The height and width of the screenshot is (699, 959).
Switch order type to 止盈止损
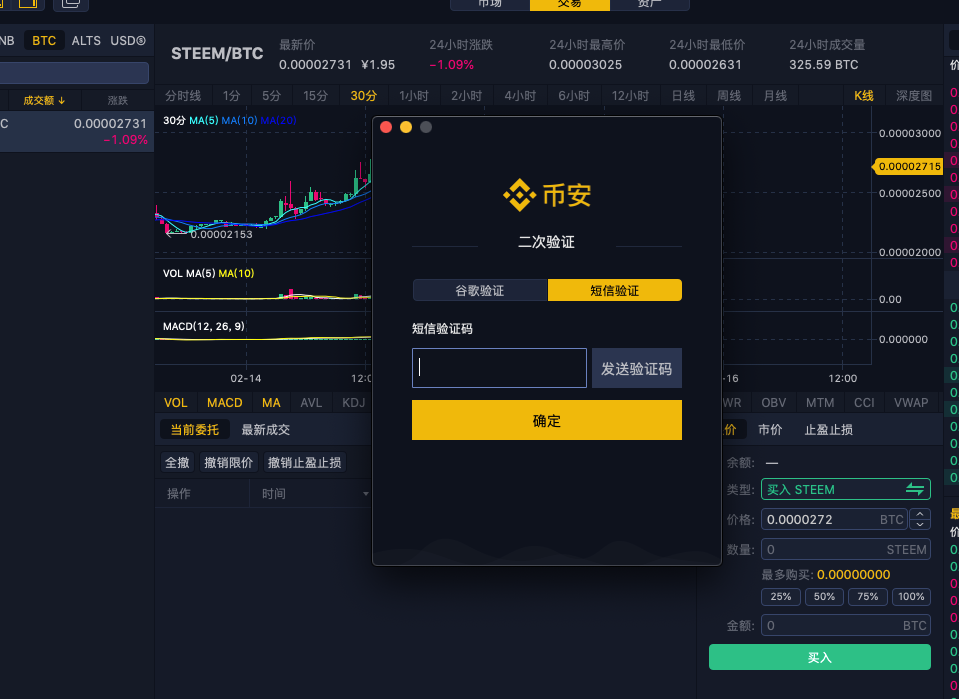(828, 429)
